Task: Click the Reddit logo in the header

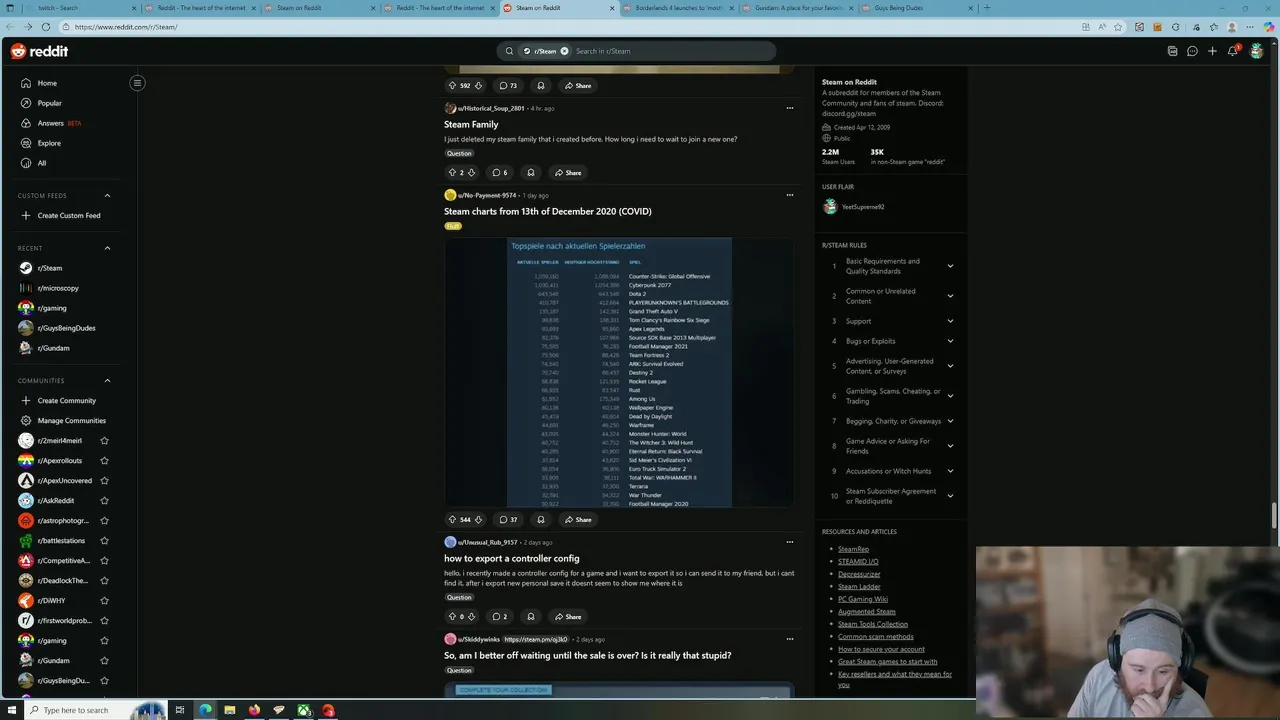Action: pyautogui.click(x=40, y=51)
